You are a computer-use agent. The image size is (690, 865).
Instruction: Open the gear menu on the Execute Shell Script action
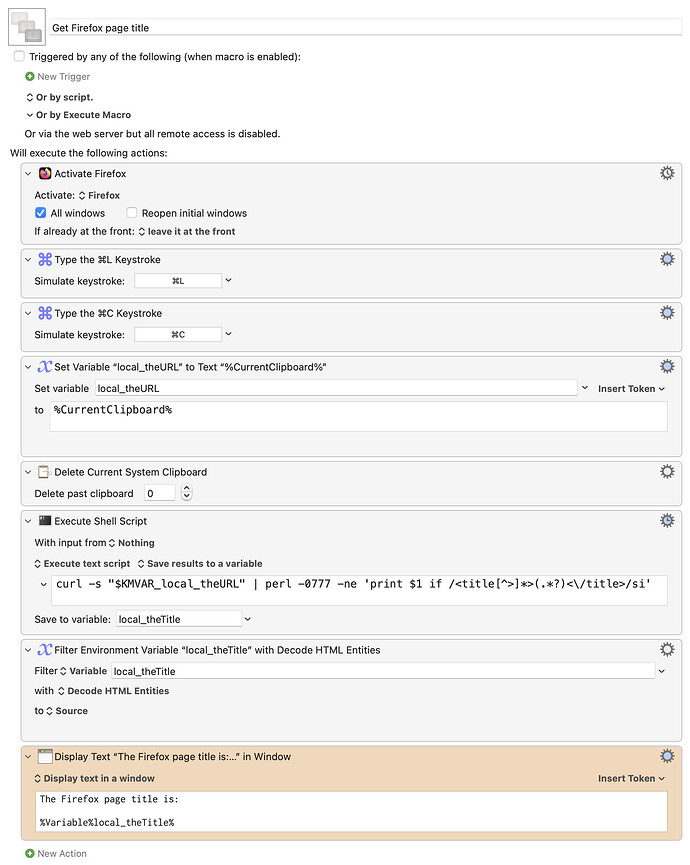667,520
